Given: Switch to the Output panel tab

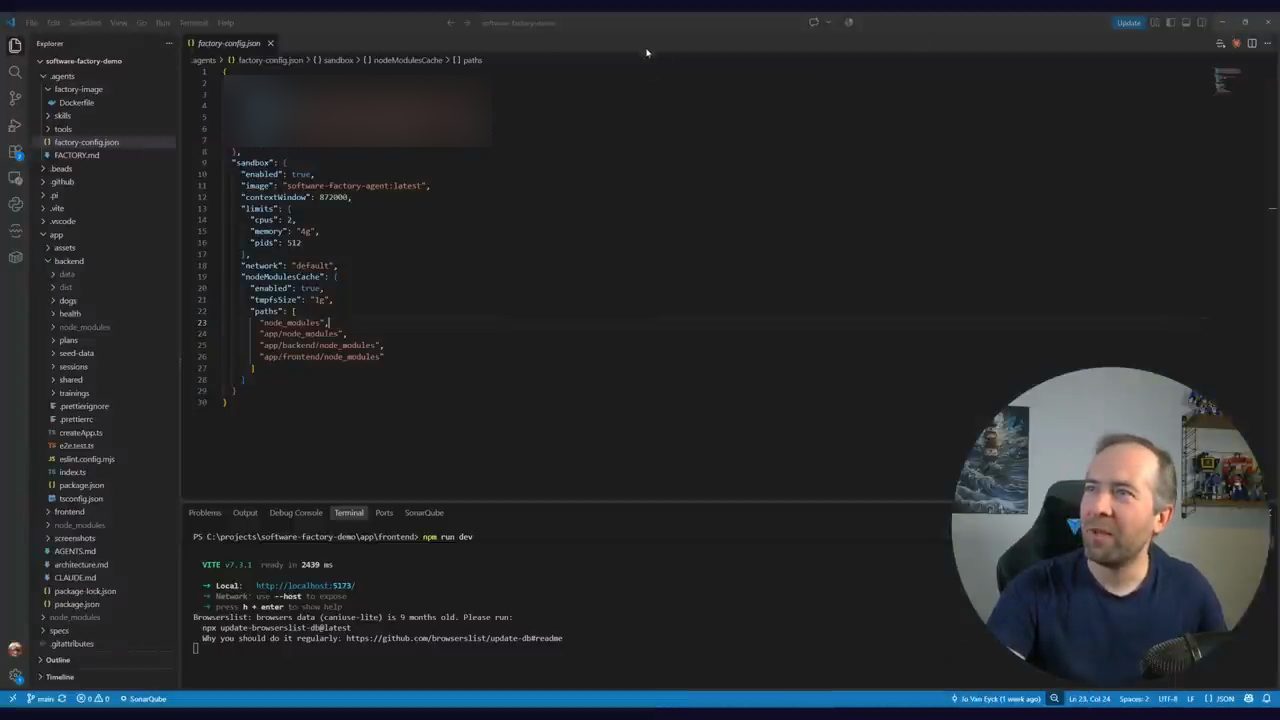Looking at the screenshot, I should 245,512.
